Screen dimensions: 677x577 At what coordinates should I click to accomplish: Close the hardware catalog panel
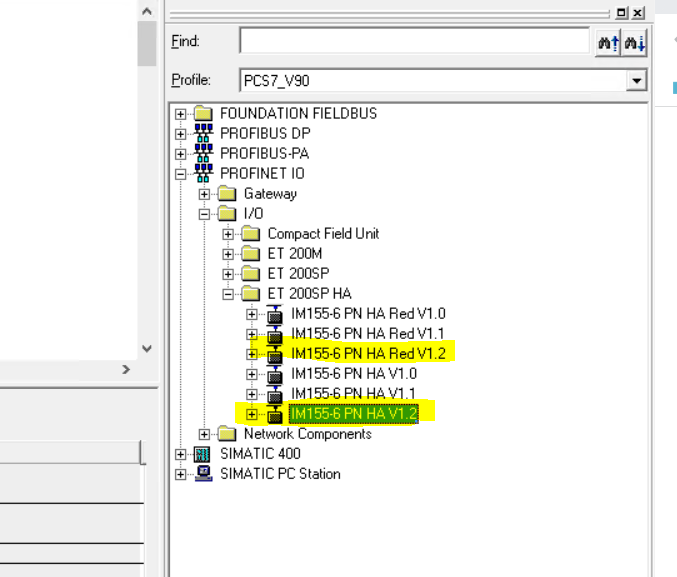click(638, 13)
